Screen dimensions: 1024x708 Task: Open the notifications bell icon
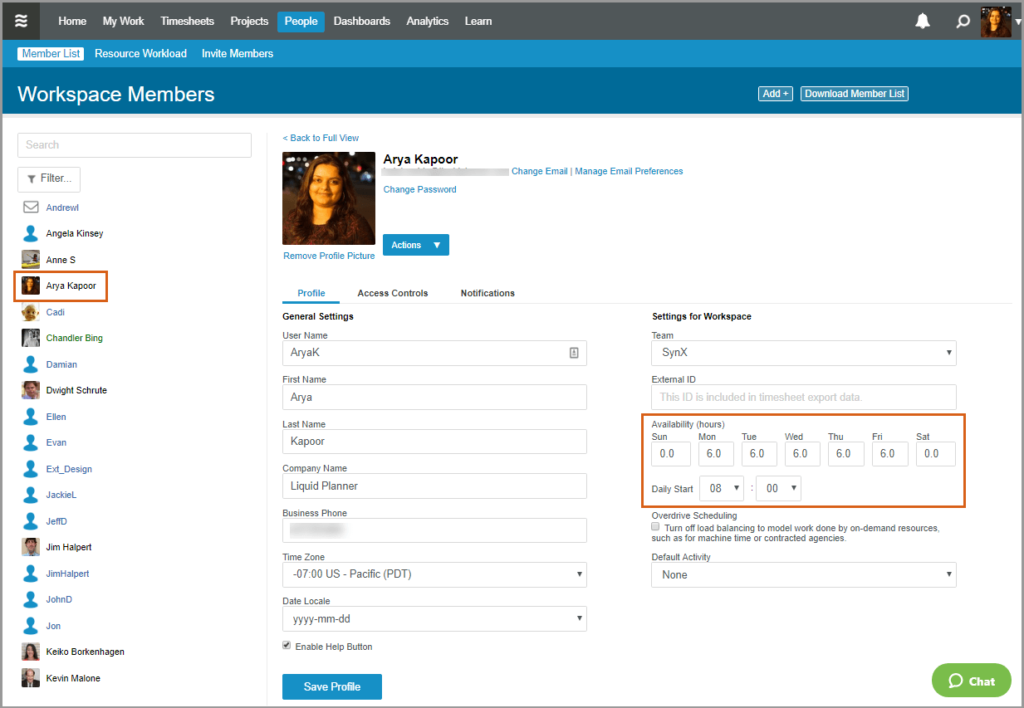(922, 21)
